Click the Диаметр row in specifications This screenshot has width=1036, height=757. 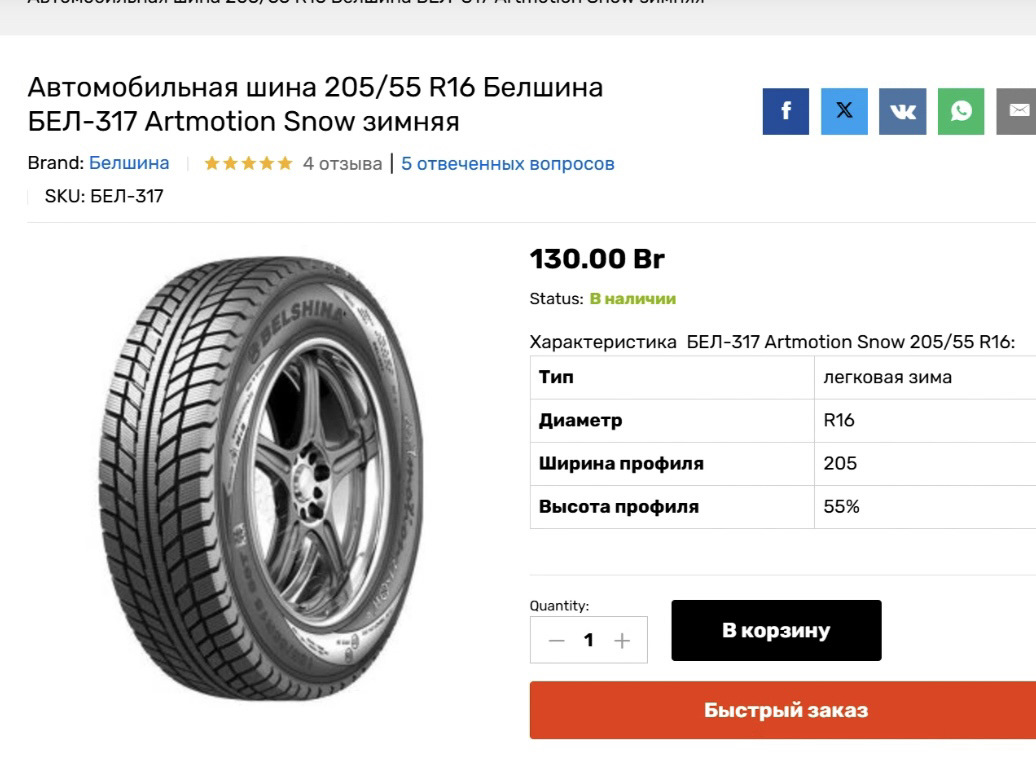(780, 420)
